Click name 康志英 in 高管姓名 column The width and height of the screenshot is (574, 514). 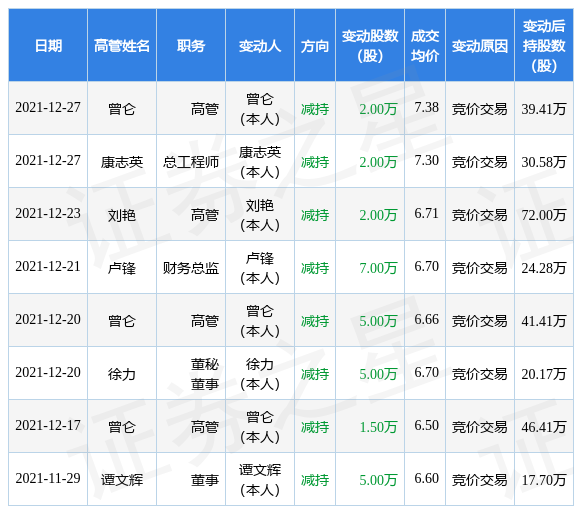click(x=122, y=162)
